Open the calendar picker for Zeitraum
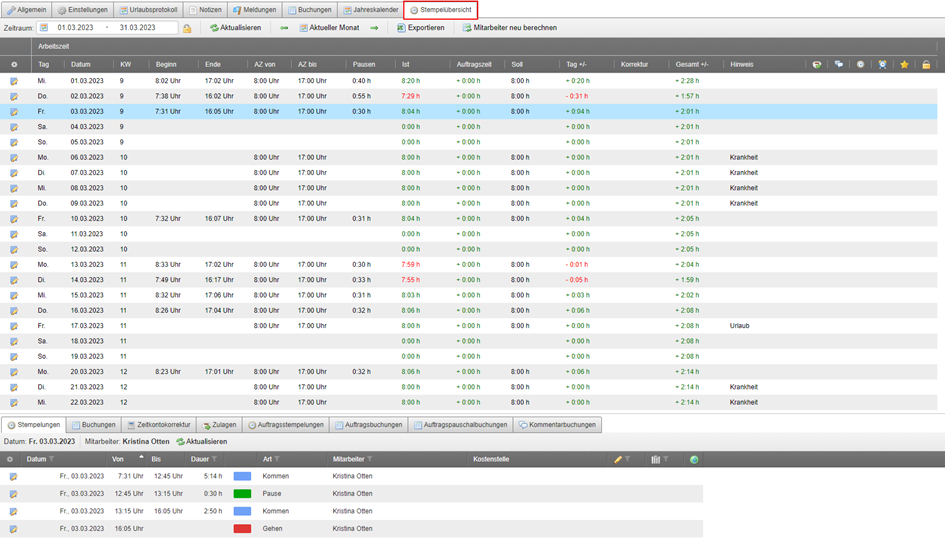 tap(44, 28)
